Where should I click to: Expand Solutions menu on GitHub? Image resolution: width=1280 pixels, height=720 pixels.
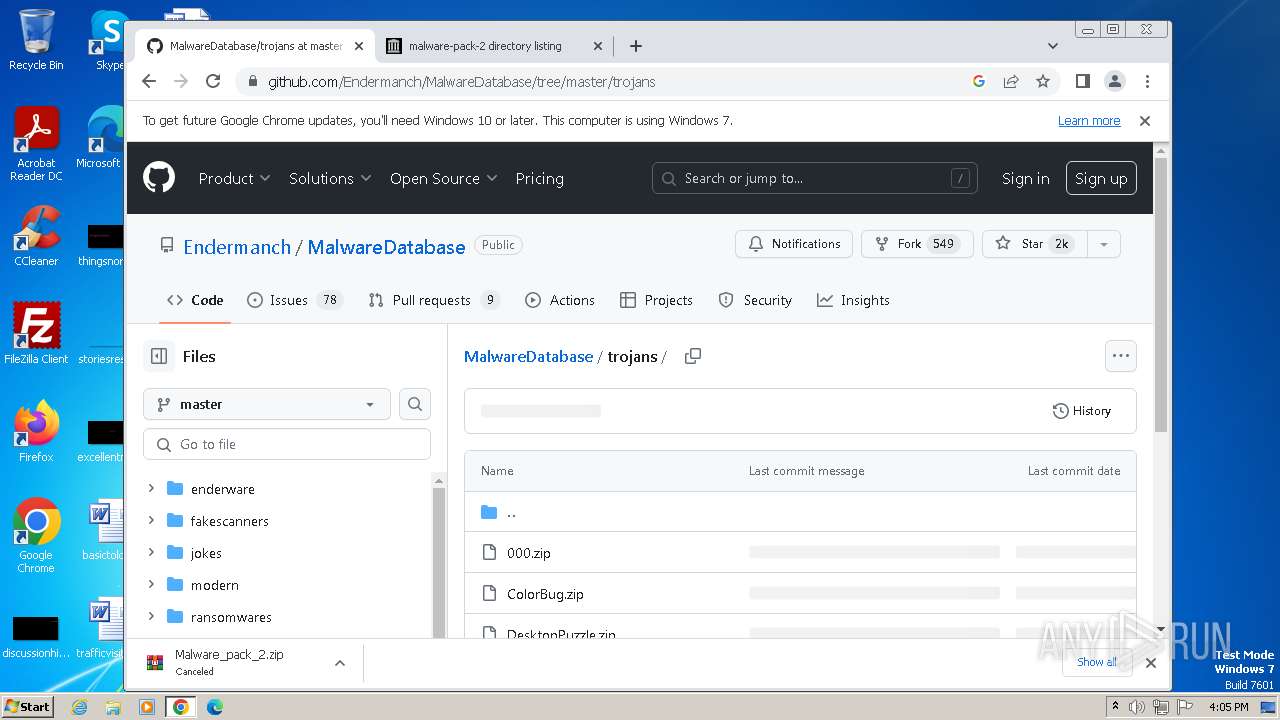click(x=330, y=178)
